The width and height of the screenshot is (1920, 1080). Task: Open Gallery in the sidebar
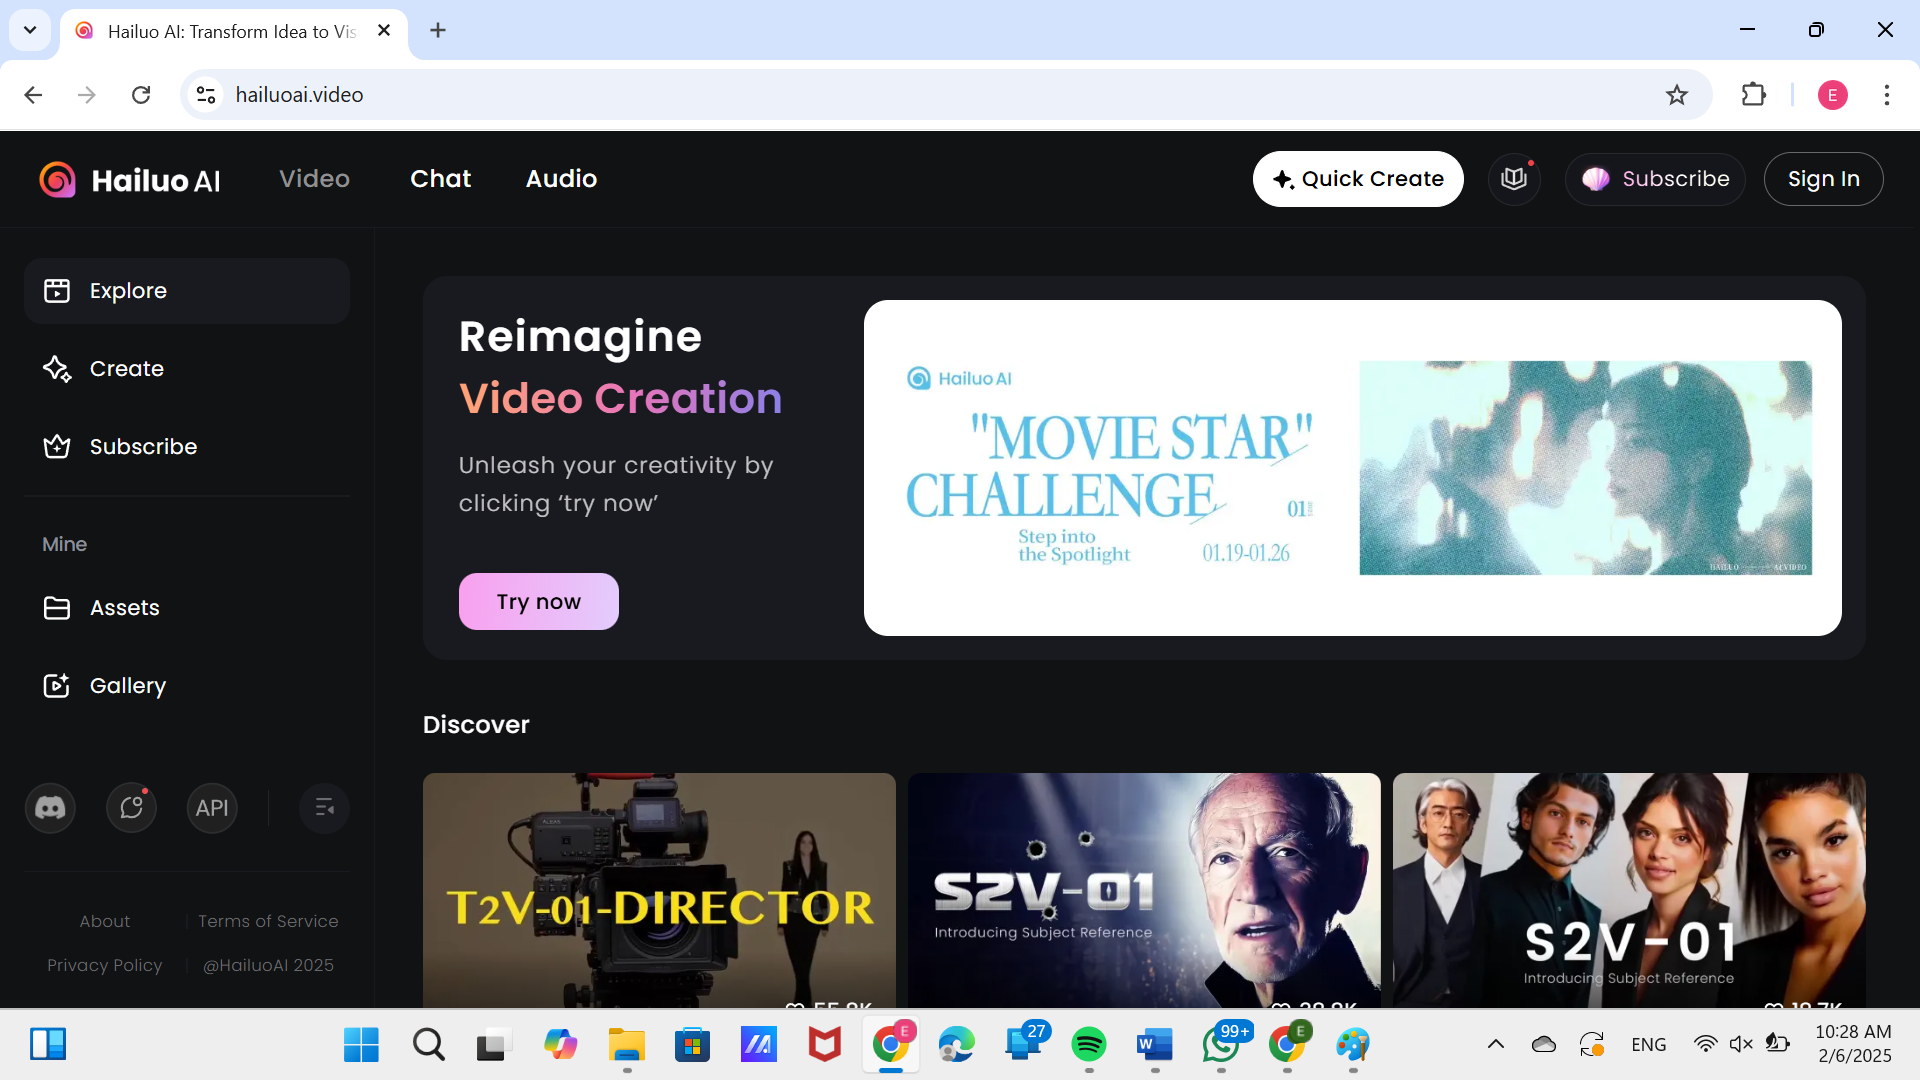point(187,686)
